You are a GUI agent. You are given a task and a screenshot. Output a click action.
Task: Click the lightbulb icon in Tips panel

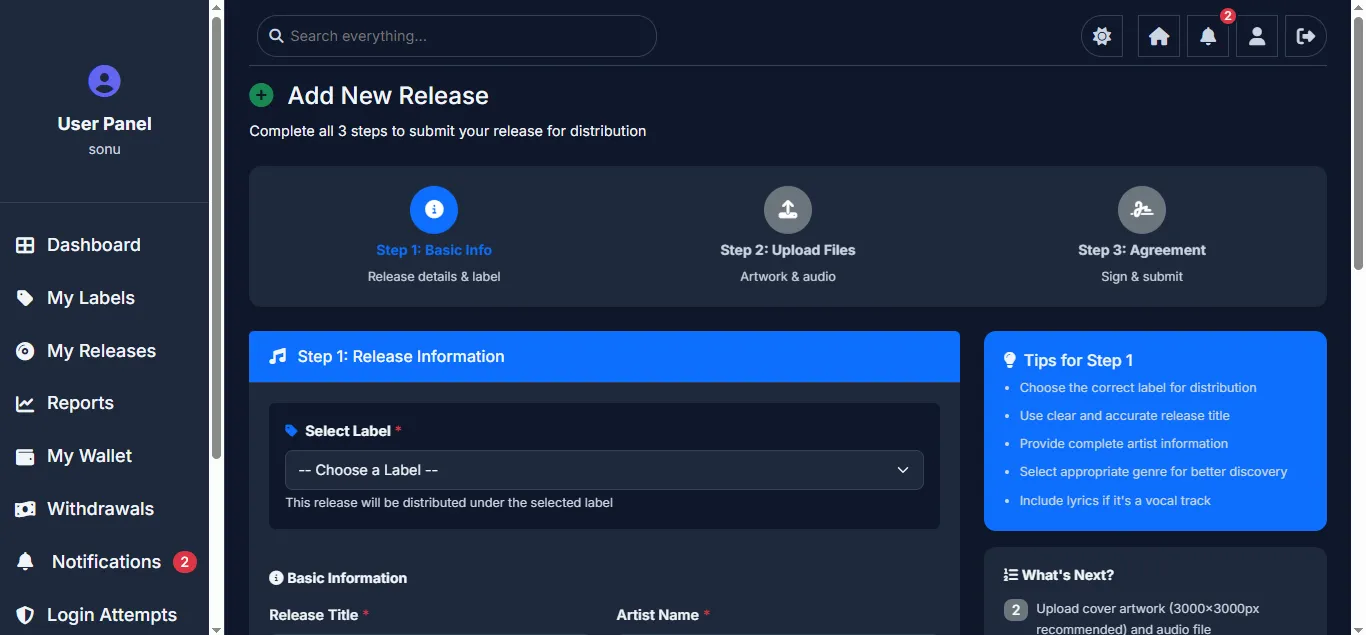[1010, 360]
